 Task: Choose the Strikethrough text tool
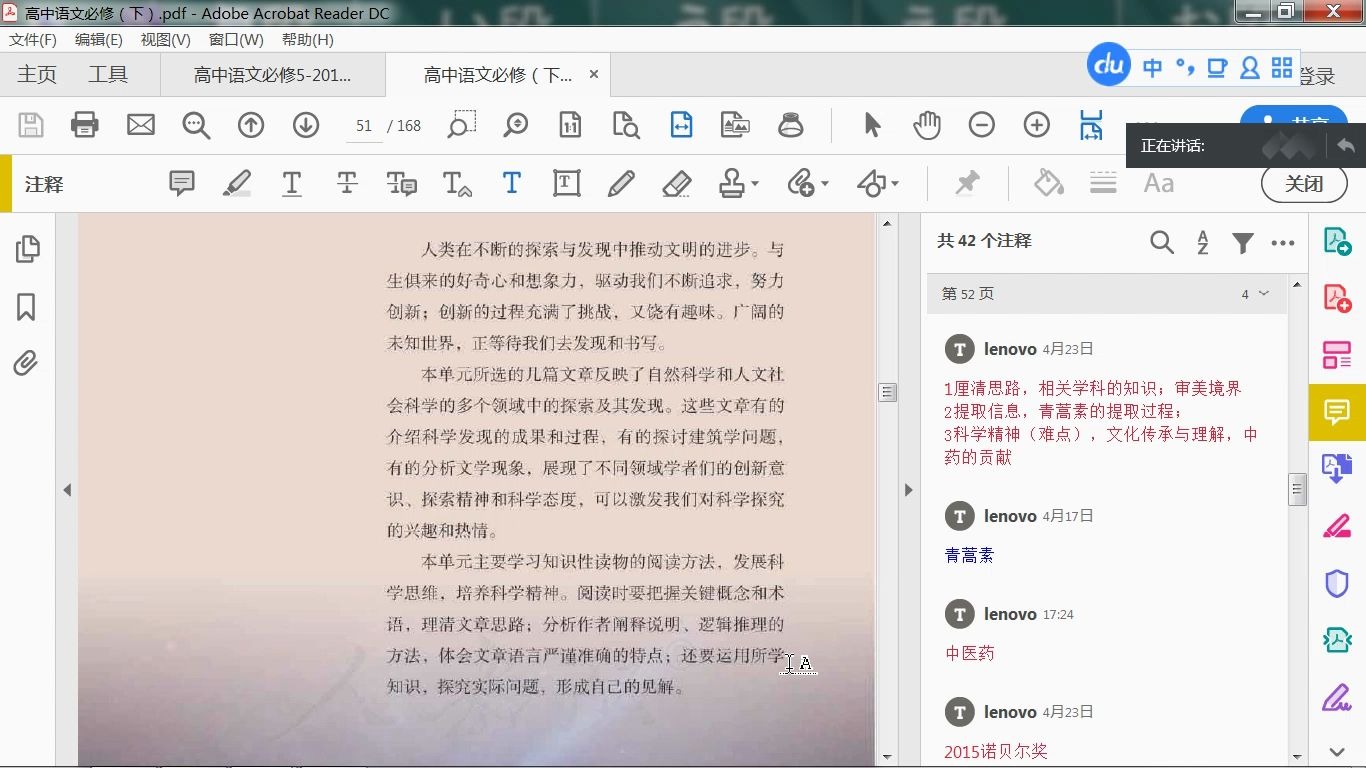tap(347, 183)
